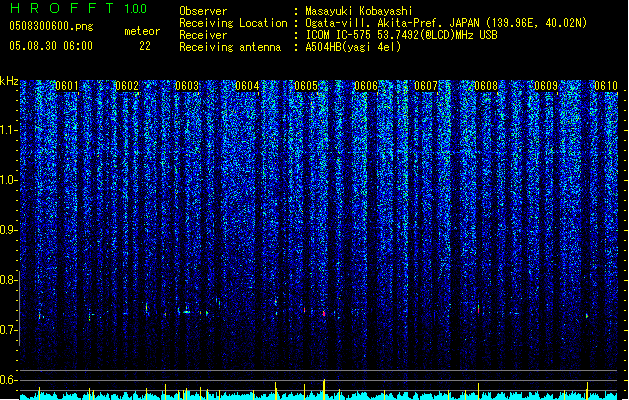The width and height of the screenshot is (629, 400).
Task: Click the 'meteor' count label
Action: (x=142, y=31)
